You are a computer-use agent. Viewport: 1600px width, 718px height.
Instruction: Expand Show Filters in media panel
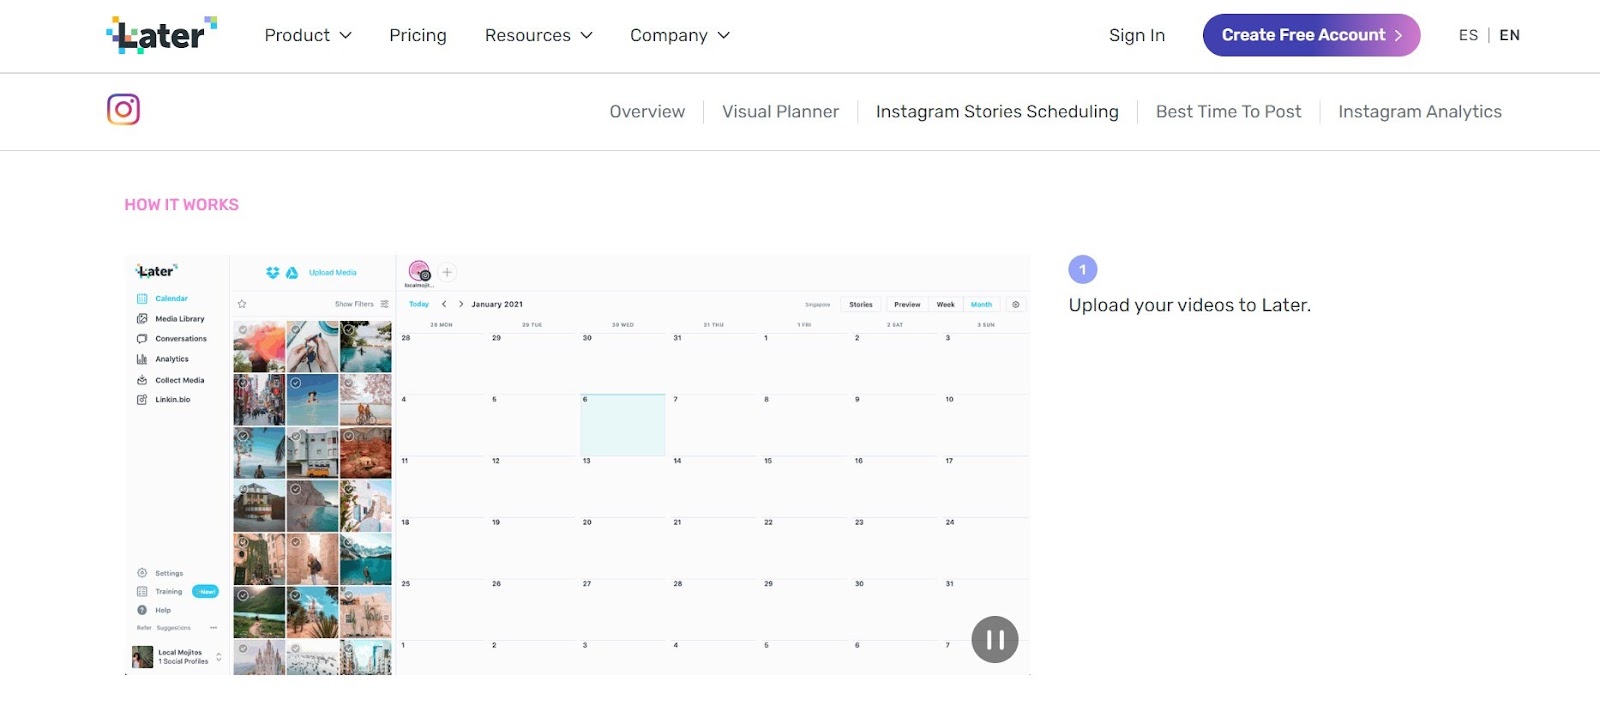pos(362,304)
